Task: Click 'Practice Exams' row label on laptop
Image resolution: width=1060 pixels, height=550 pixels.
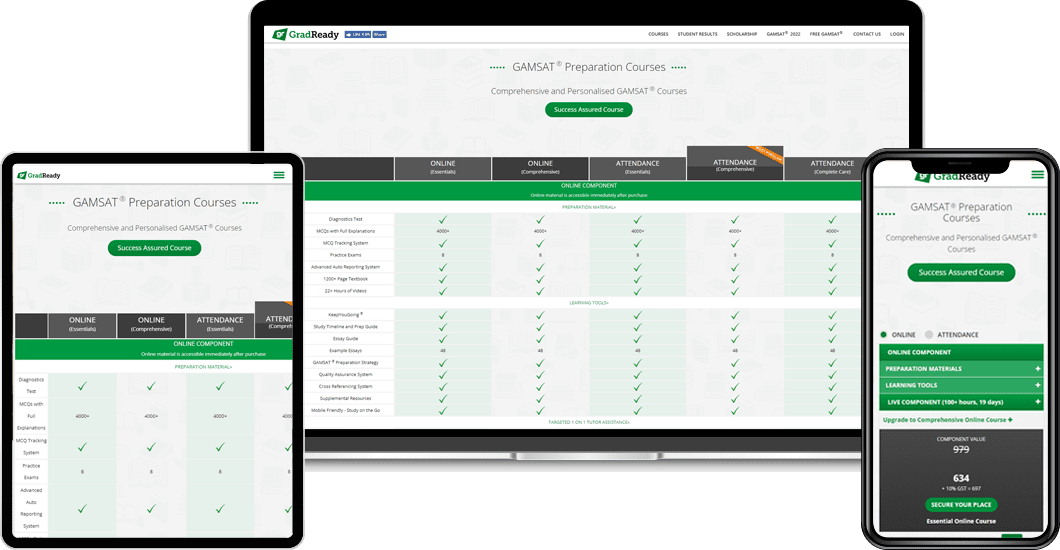Action: coord(345,255)
